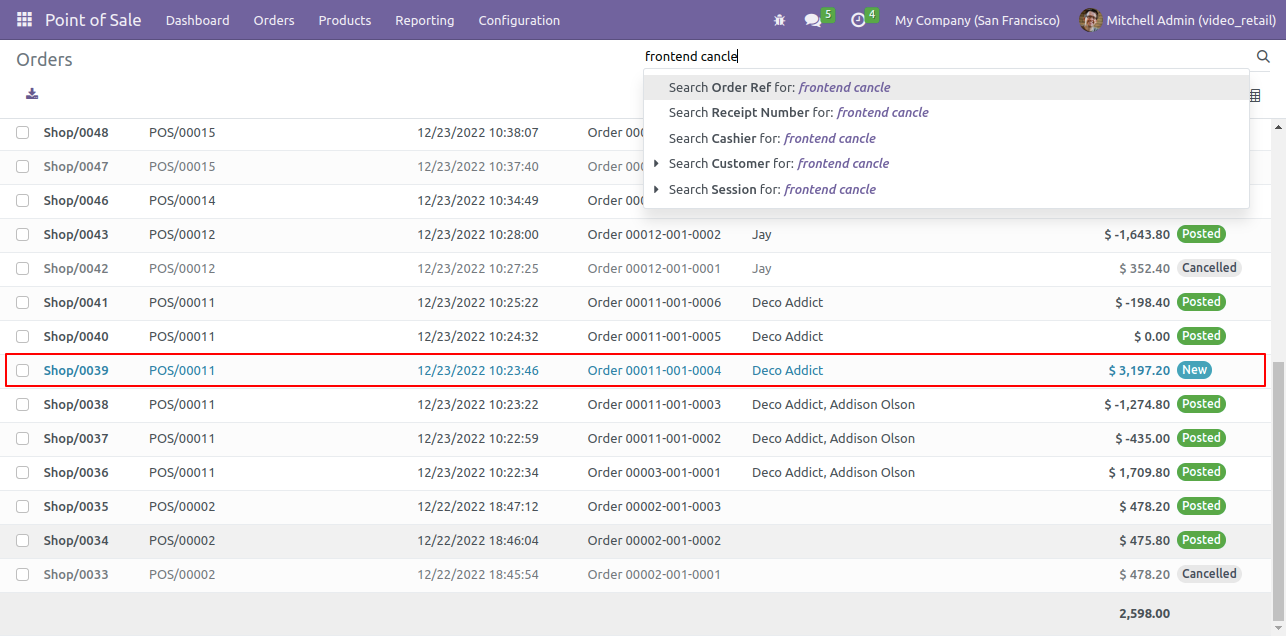Open order Shop/0039
This screenshot has height=636, width=1286.
point(76,371)
